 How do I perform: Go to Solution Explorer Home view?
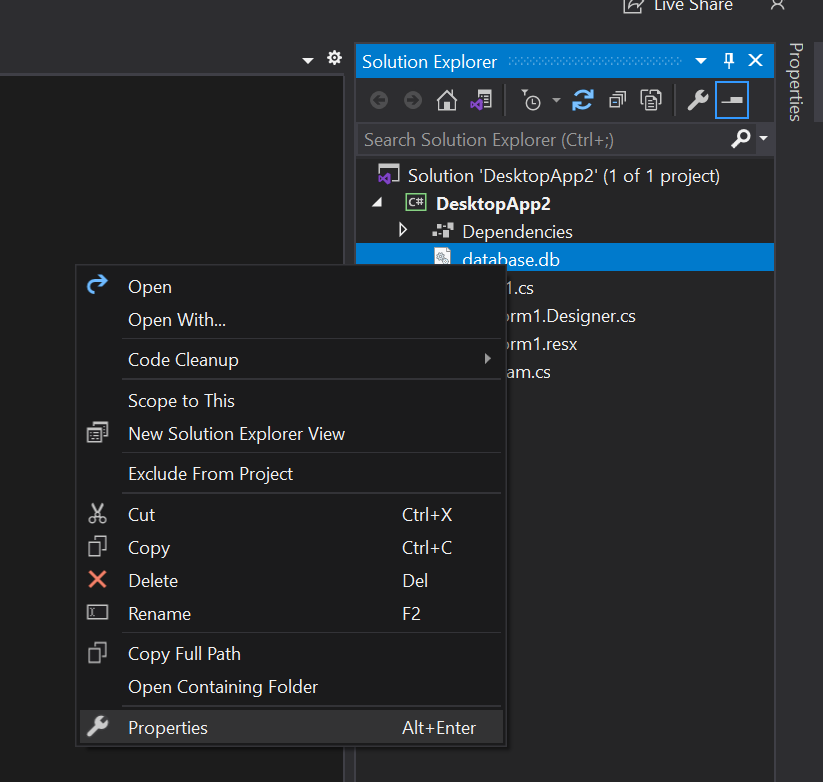[447, 100]
